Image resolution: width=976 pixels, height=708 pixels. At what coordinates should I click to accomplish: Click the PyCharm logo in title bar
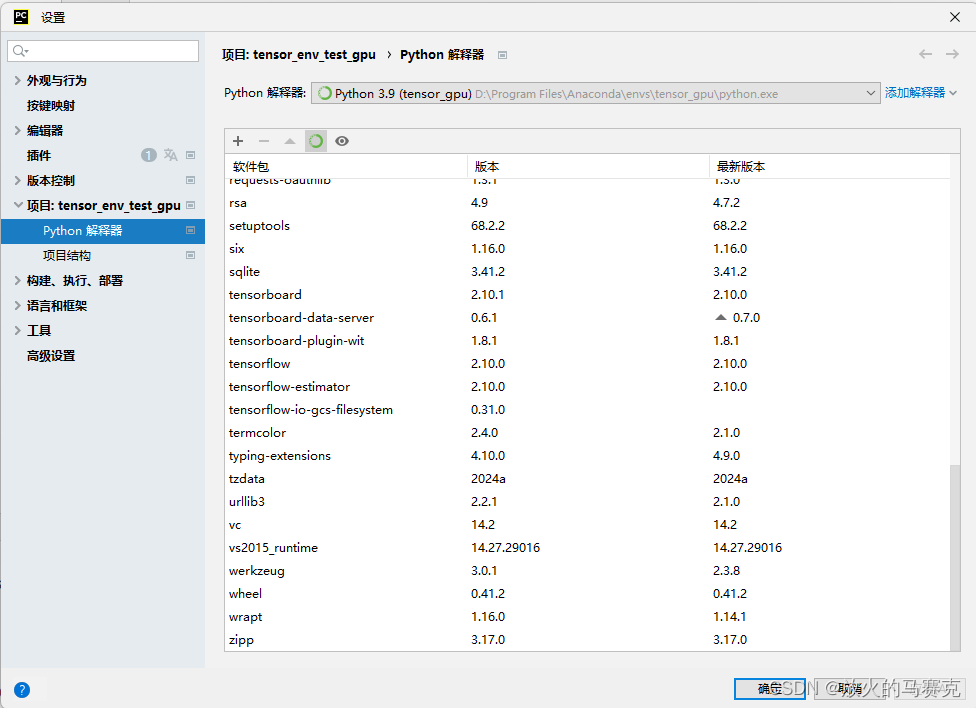click(x=21, y=17)
